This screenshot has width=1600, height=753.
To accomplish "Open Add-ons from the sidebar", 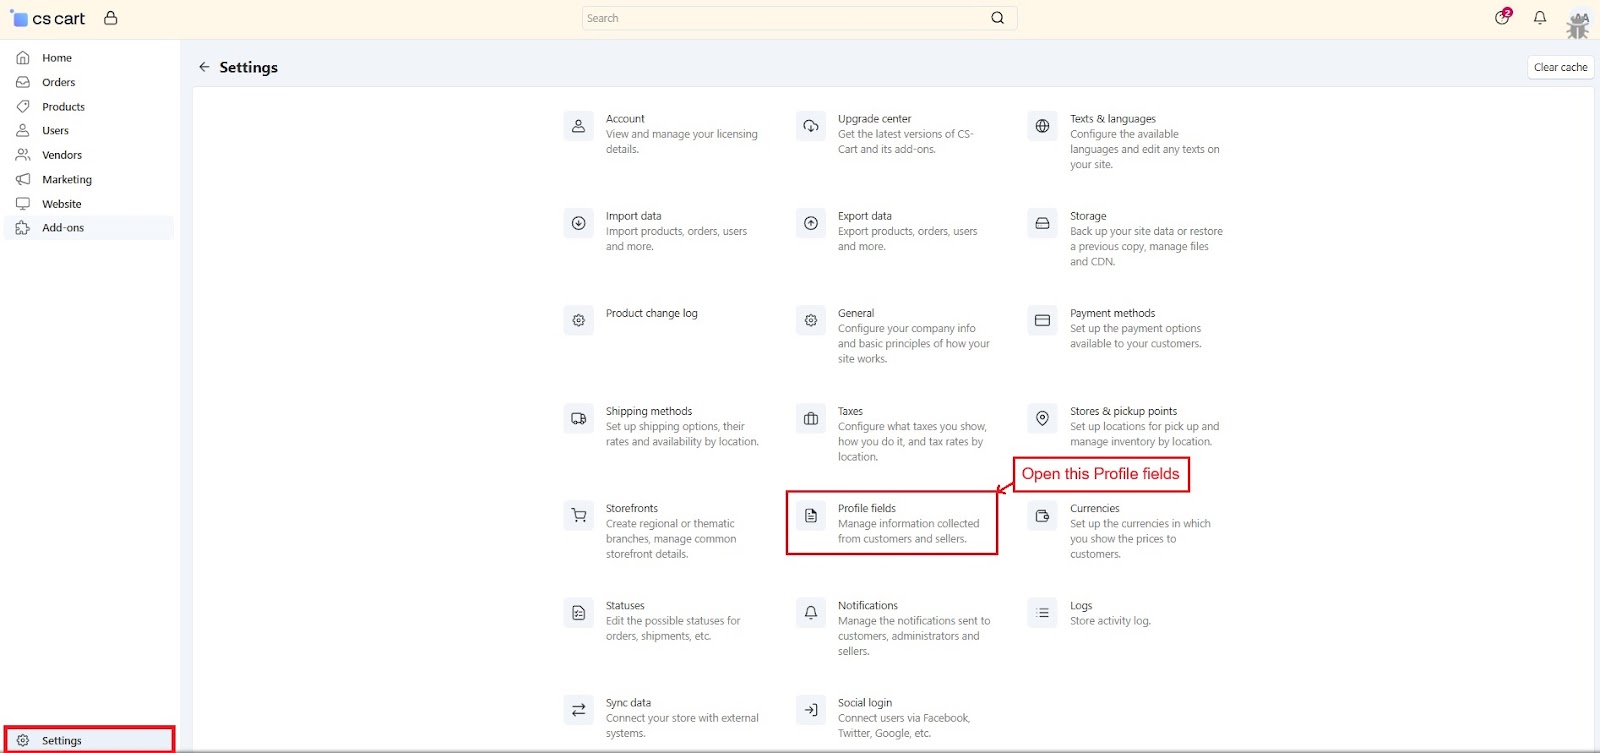I will (63, 228).
